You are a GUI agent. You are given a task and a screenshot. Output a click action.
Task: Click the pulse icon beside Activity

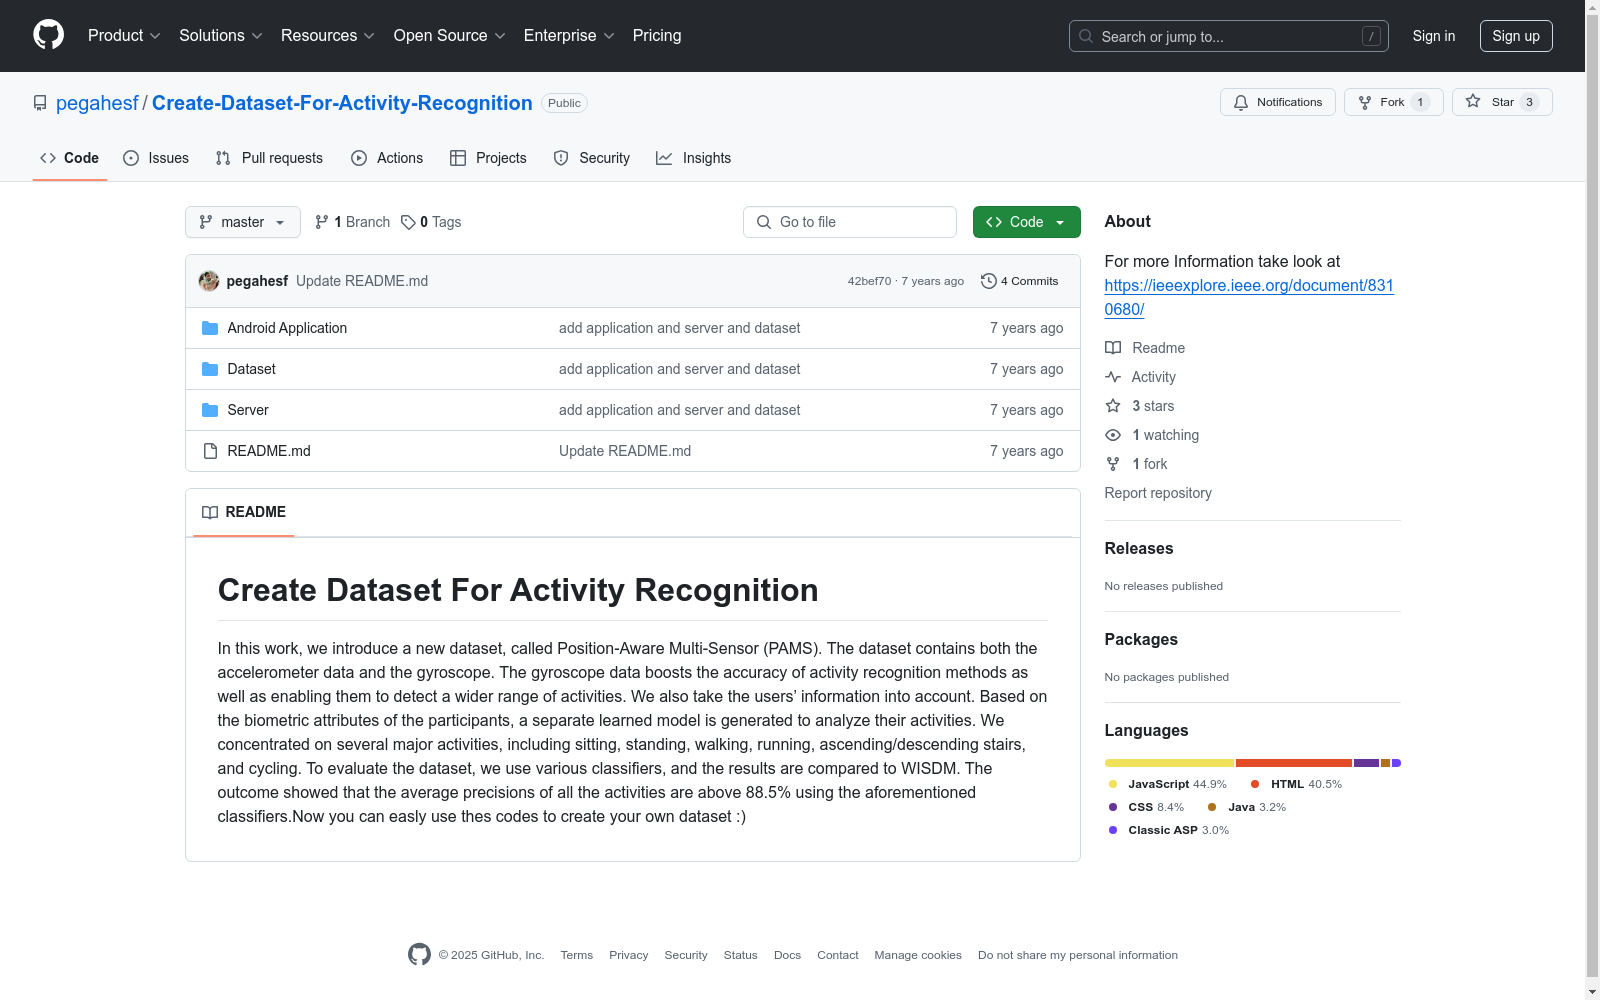1113,377
